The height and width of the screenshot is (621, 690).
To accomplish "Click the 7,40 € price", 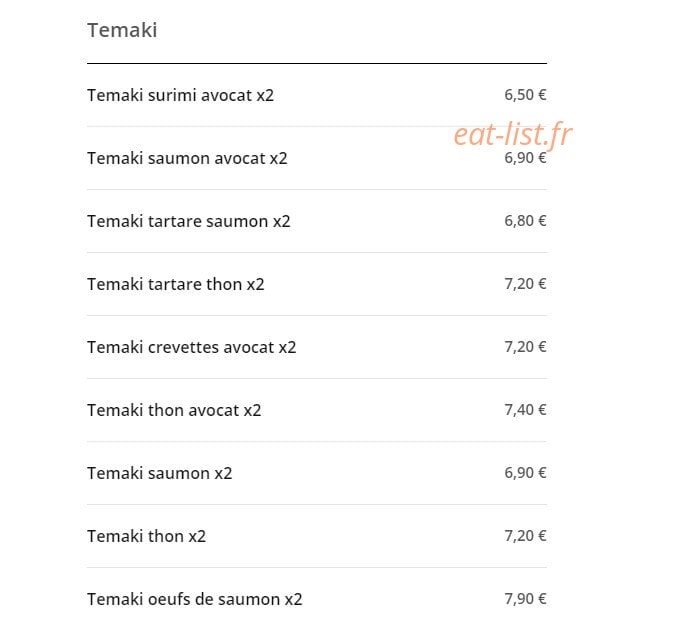I will 525,410.
